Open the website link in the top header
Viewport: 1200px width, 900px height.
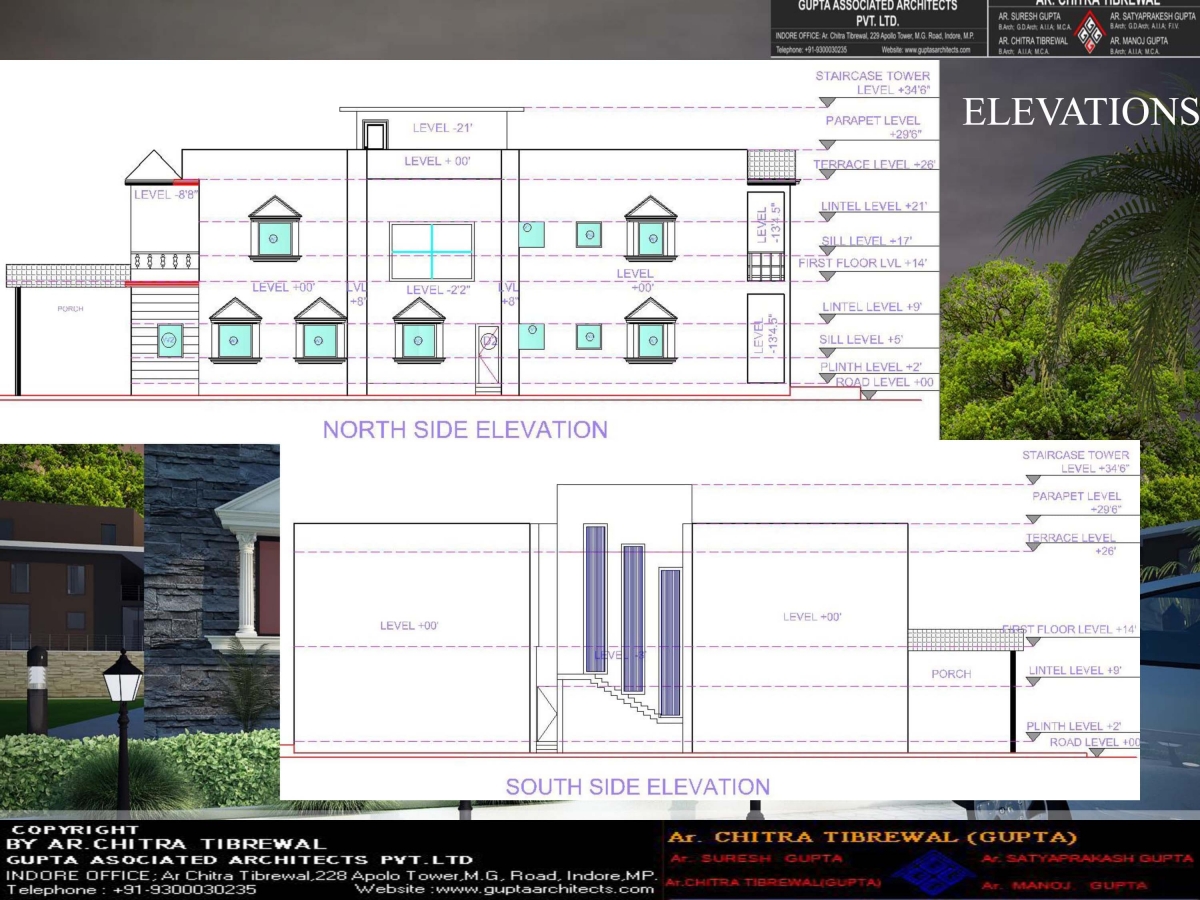pos(926,49)
